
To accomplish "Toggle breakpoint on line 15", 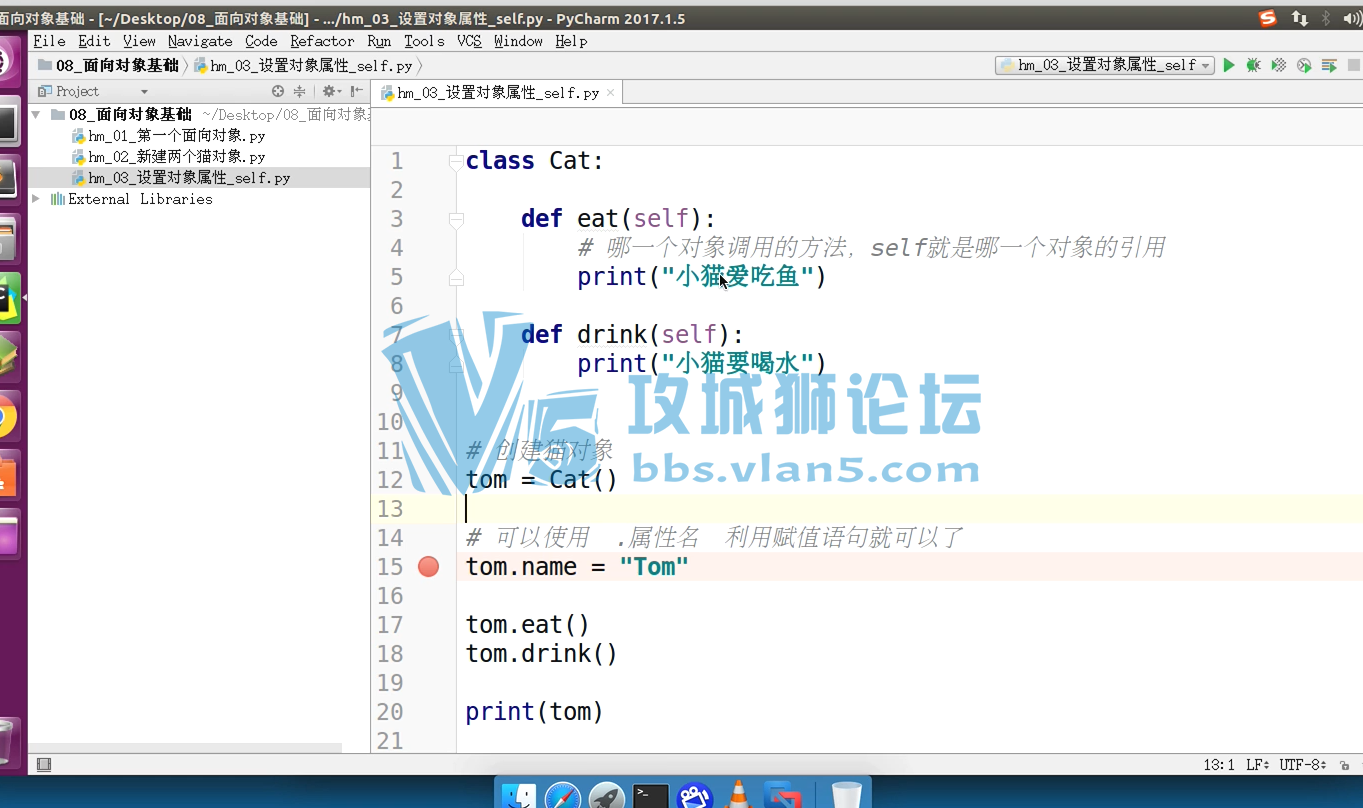I will click(428, 567).
